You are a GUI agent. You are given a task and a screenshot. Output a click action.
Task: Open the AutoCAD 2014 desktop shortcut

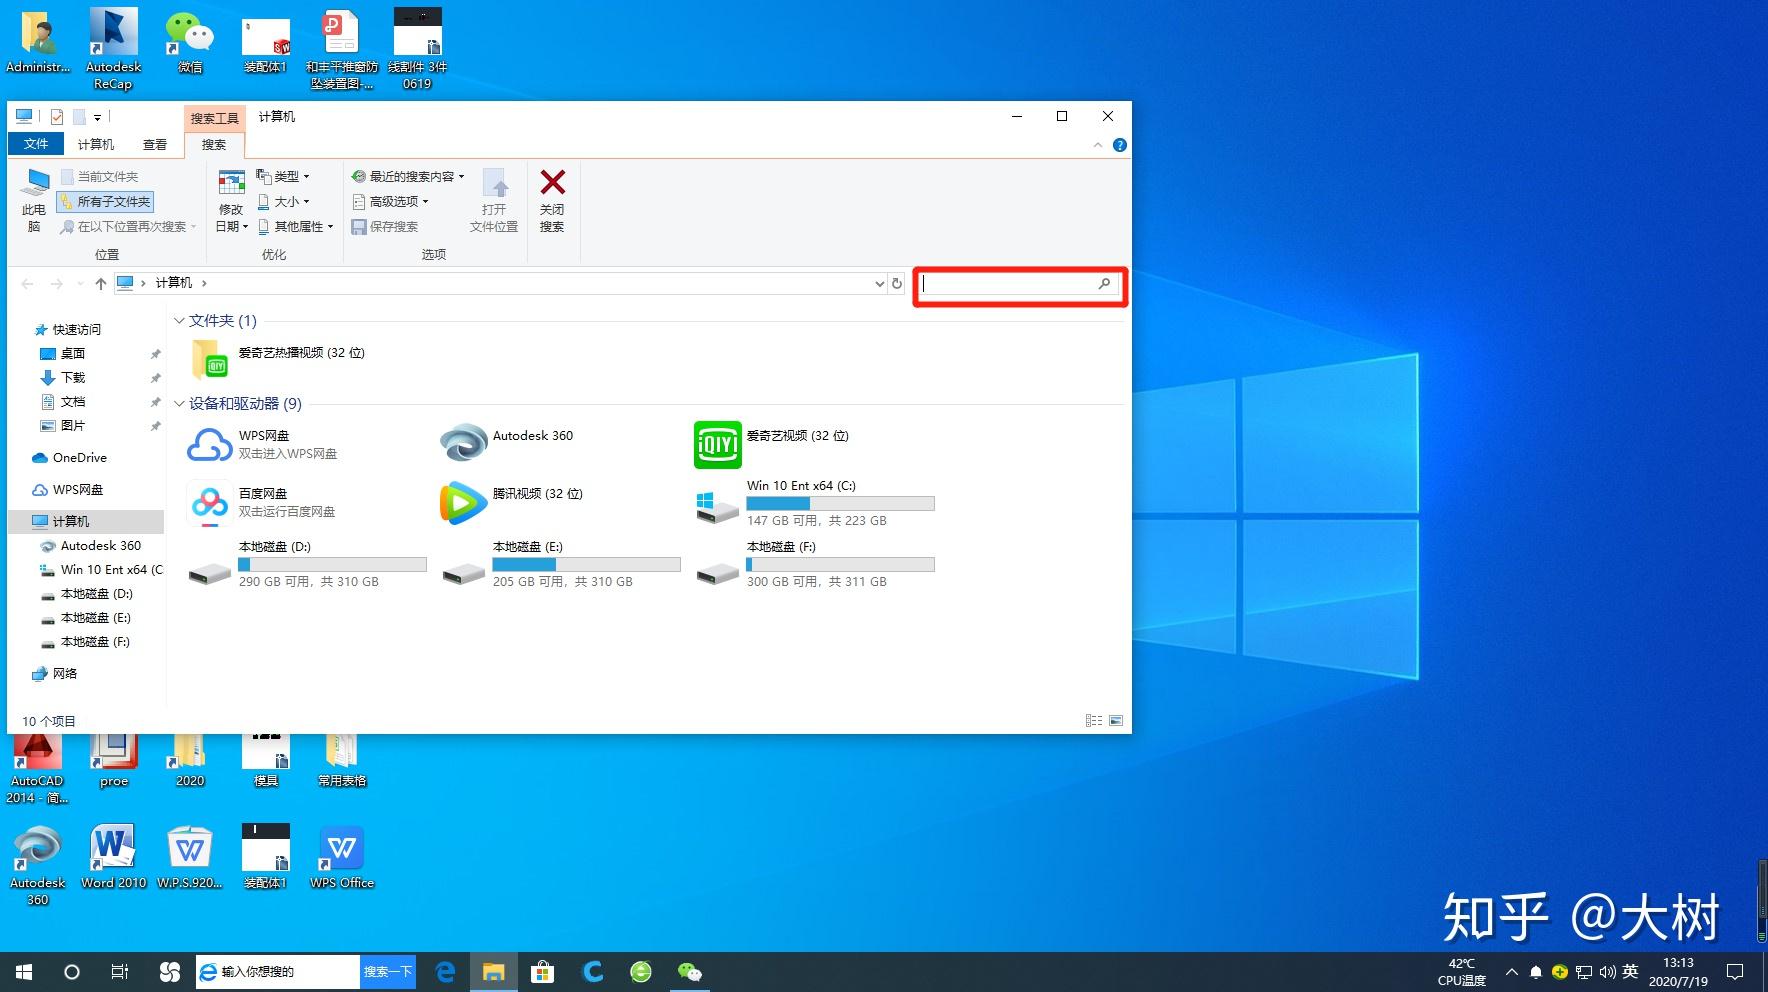pos(37,770)
